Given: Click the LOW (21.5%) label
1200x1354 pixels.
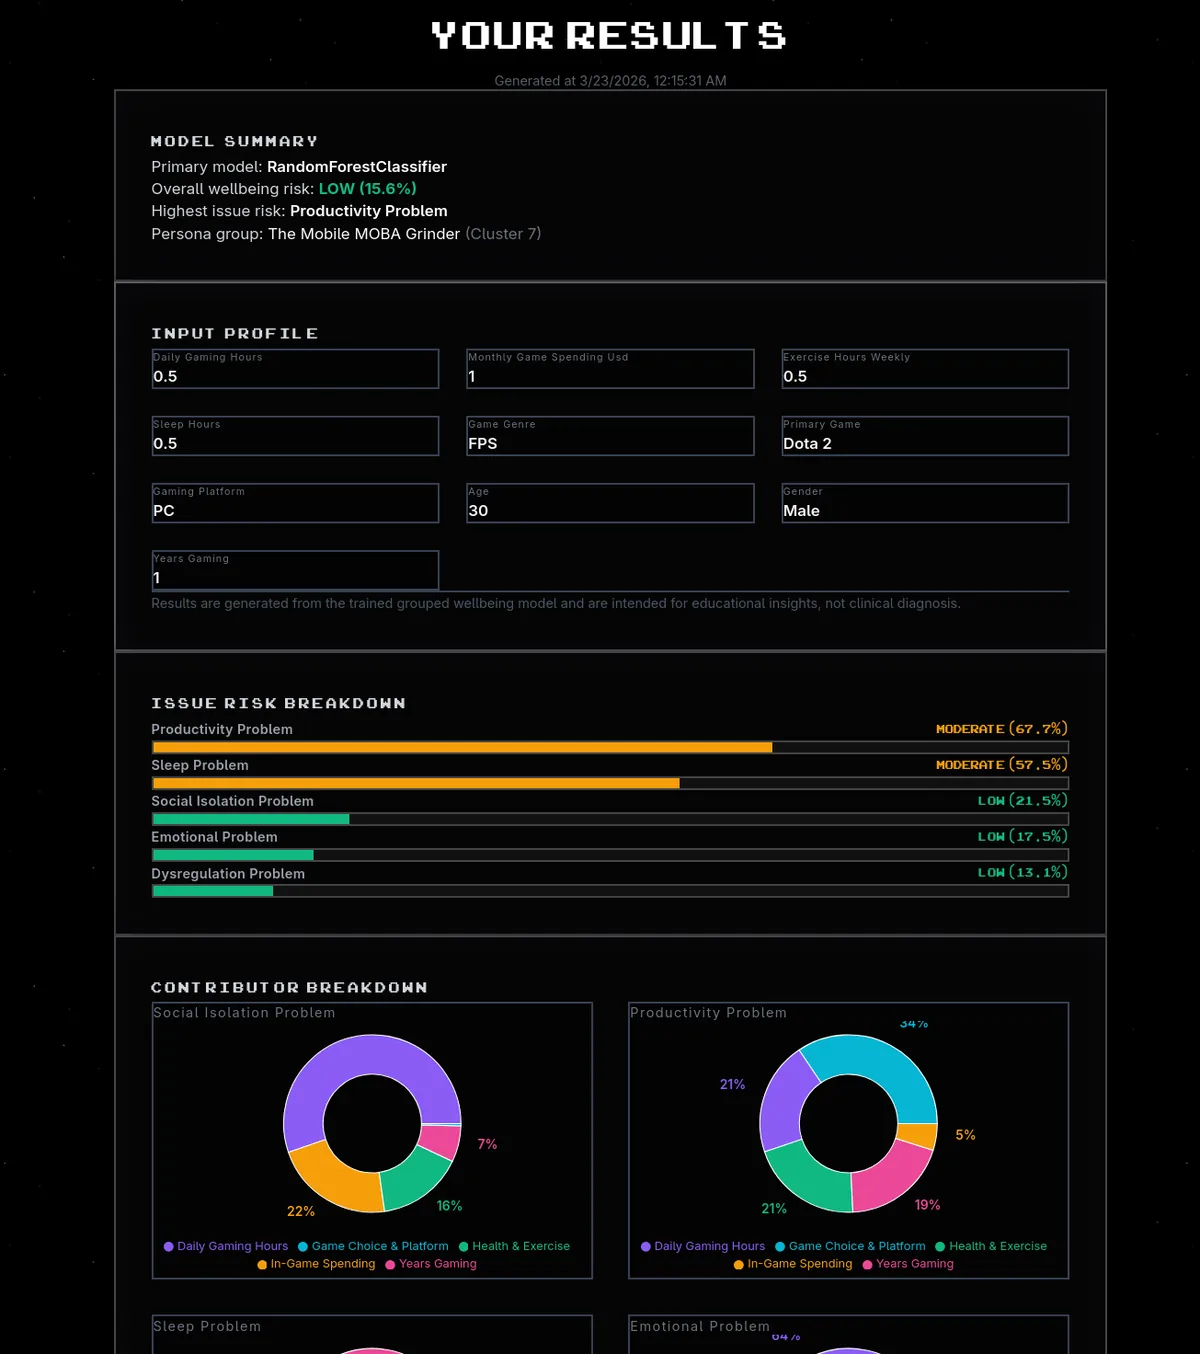Looking at the screenshot, I should (1023, 801).
